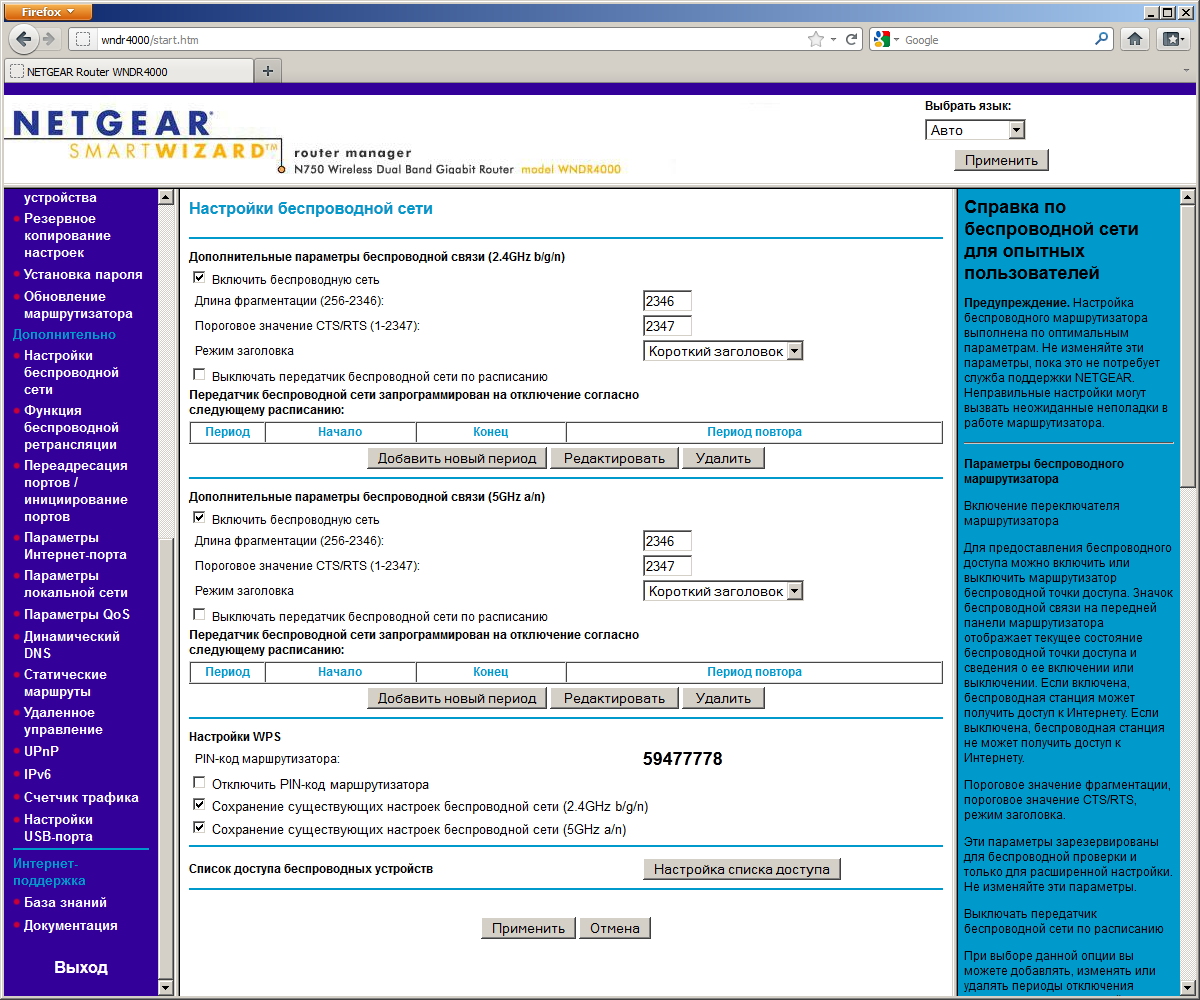Image resolution: width=1200 pixels, height=1000 pixels.
Task: Click 5GHz fragmentation length field
Action: click(x=667, y=541)
